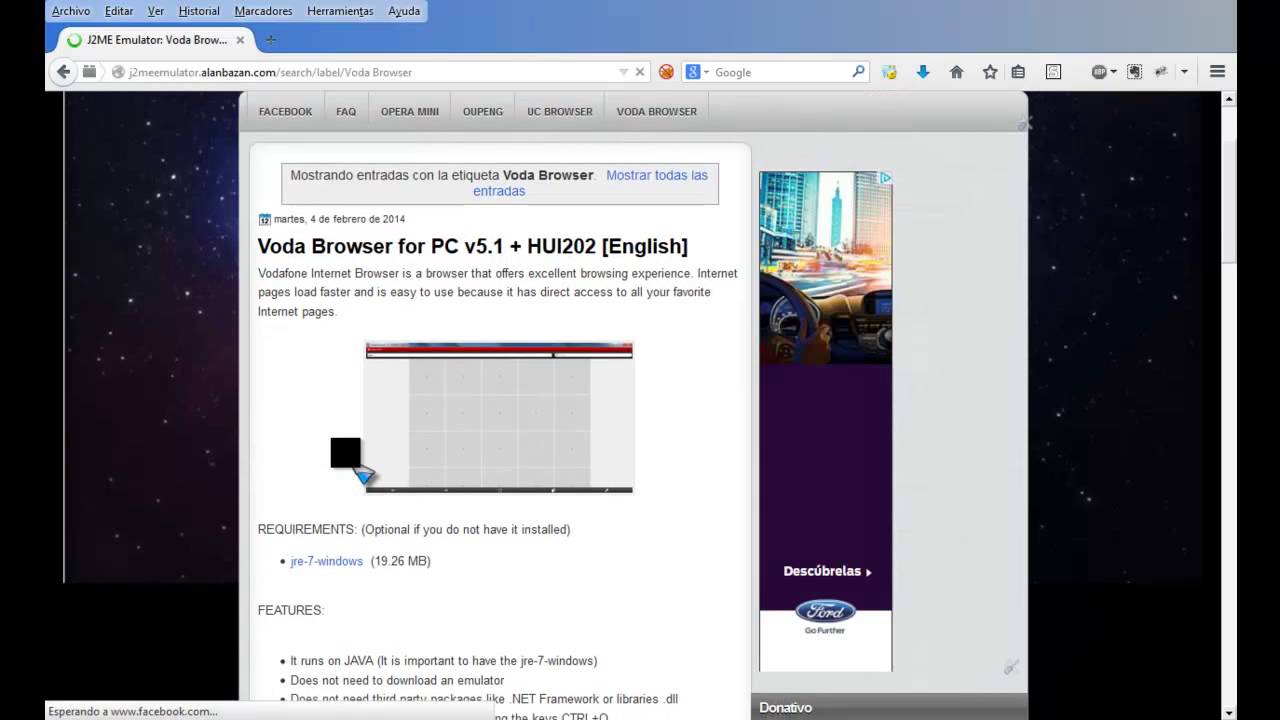Click the Descúbrelas button in Ford ad
The image size is (1280, 720).
(x=827, y=571)
